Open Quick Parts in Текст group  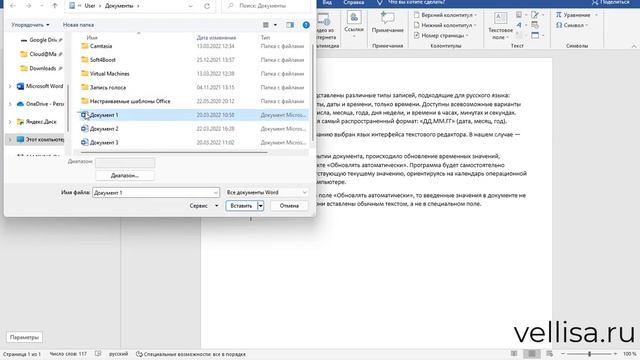[x=519, y=15]
